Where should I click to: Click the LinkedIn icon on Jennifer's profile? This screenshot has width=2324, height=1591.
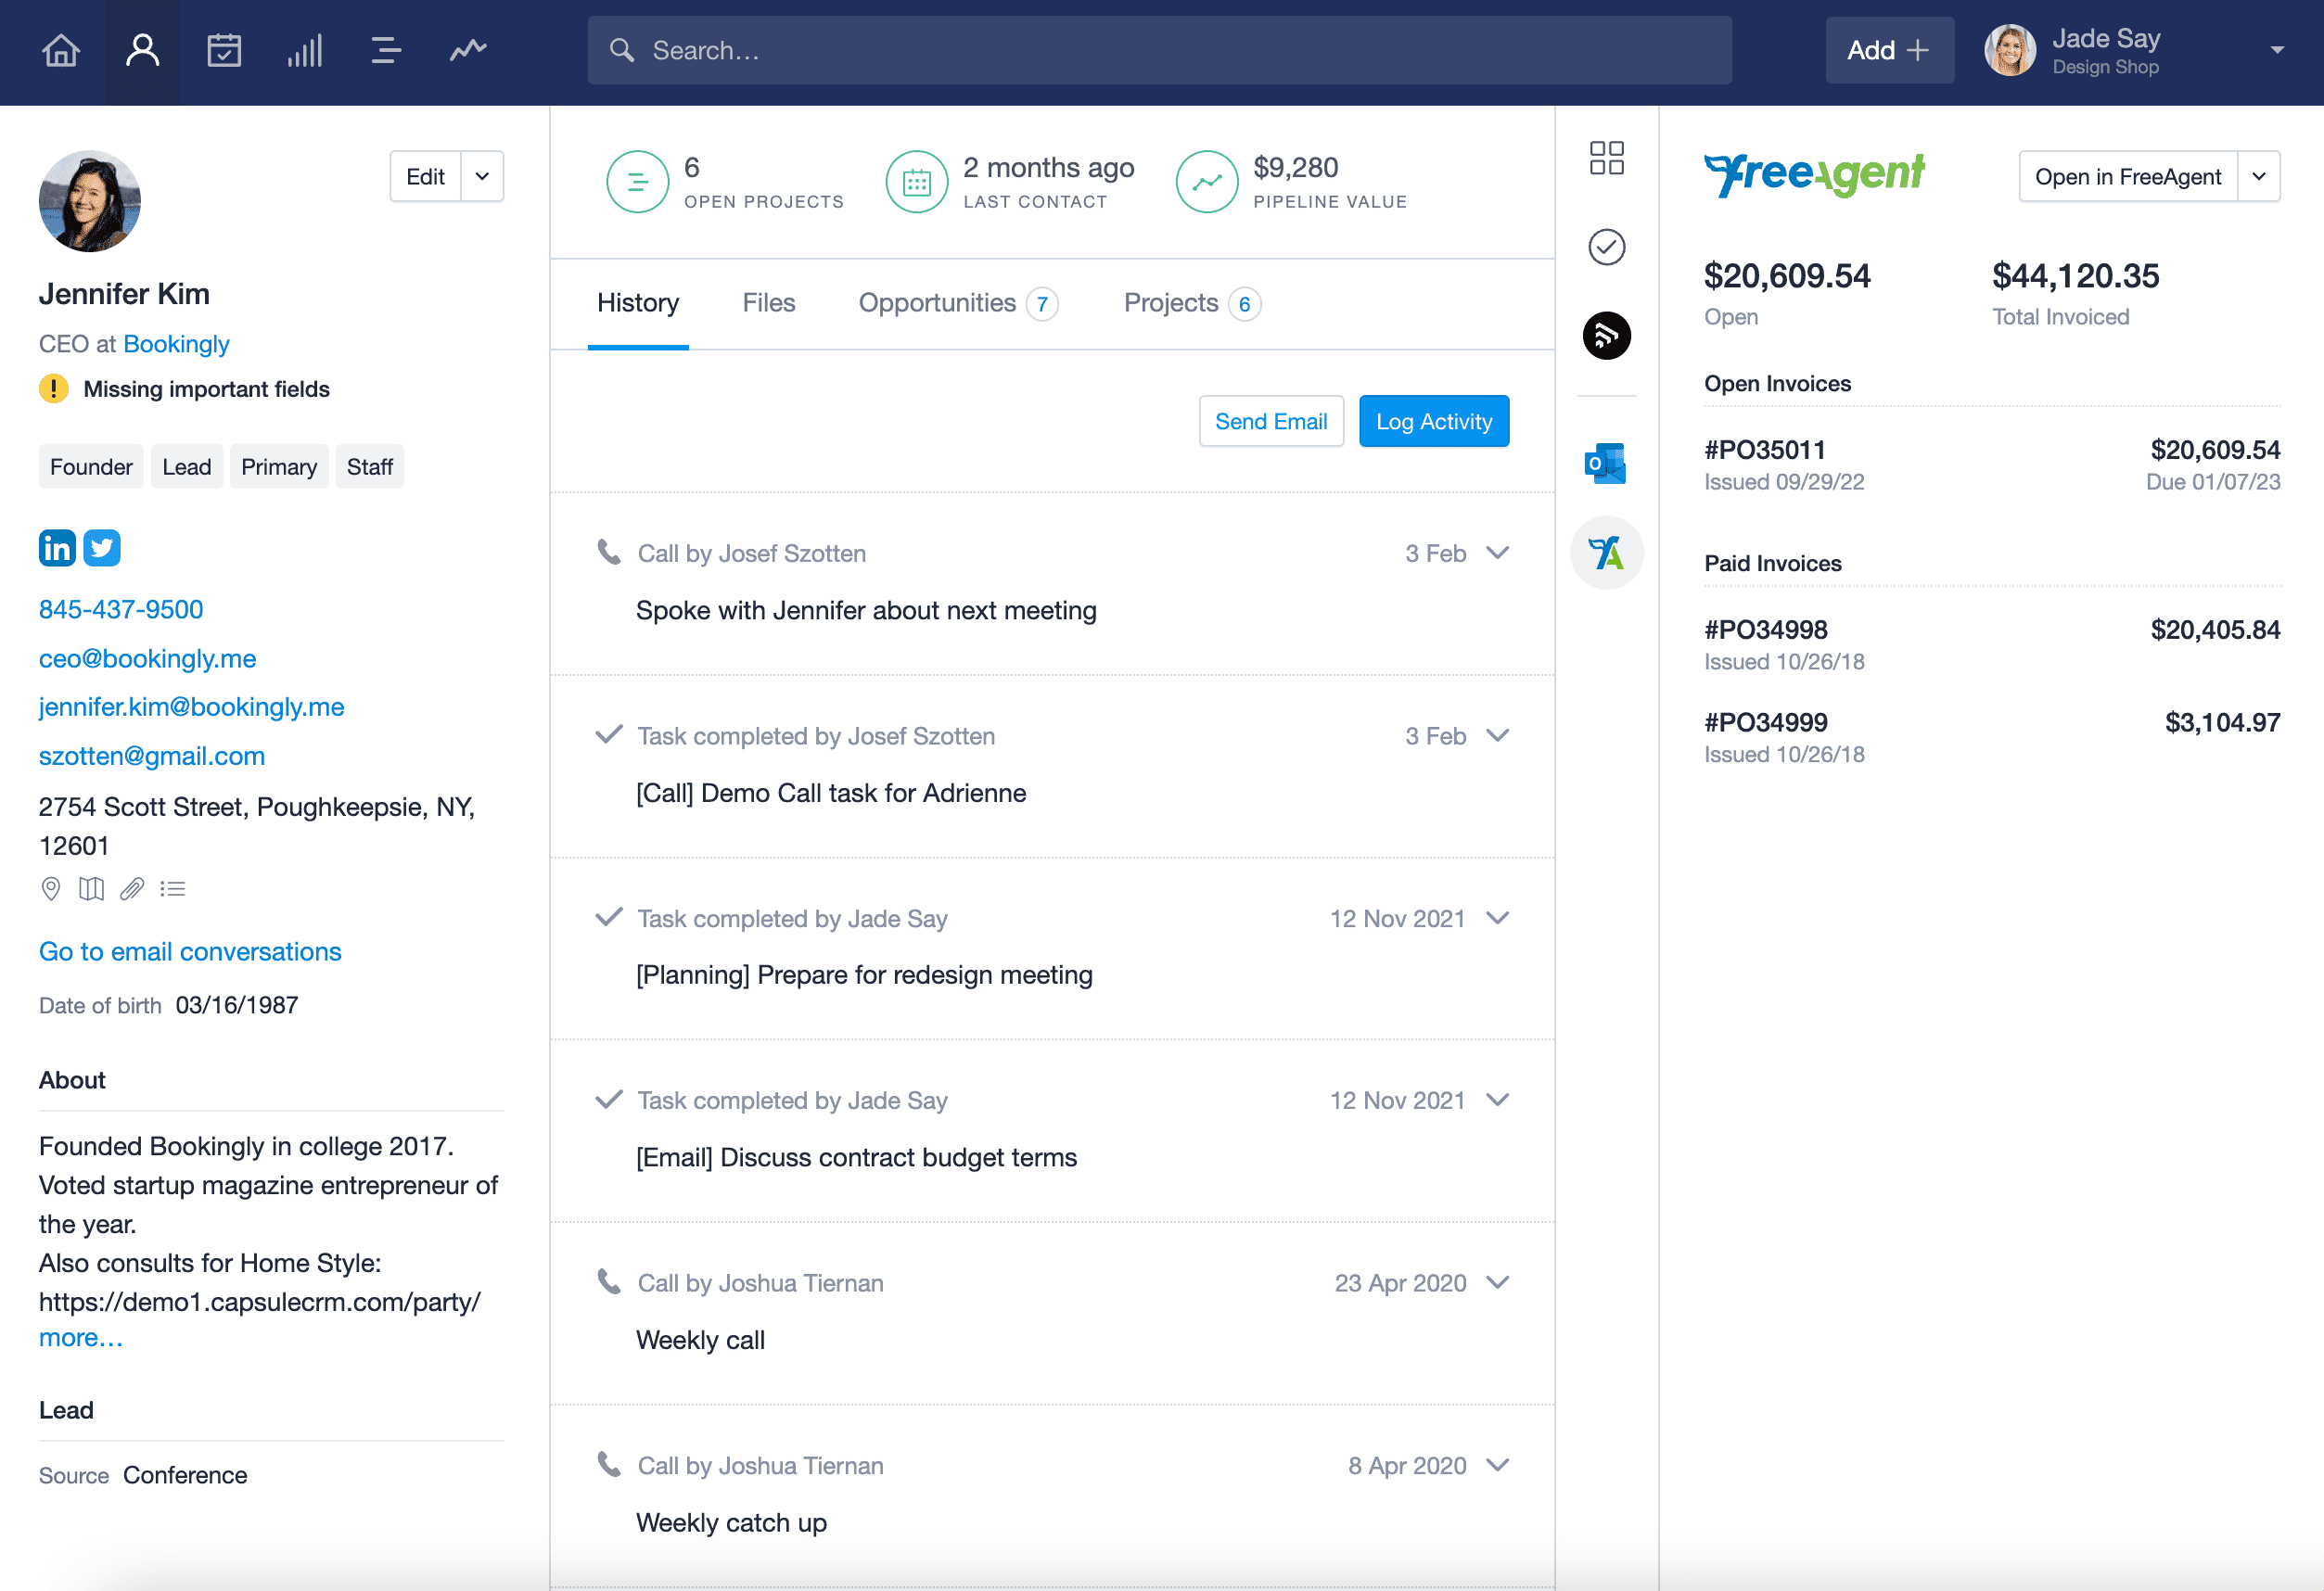click(x=58, y=547)
